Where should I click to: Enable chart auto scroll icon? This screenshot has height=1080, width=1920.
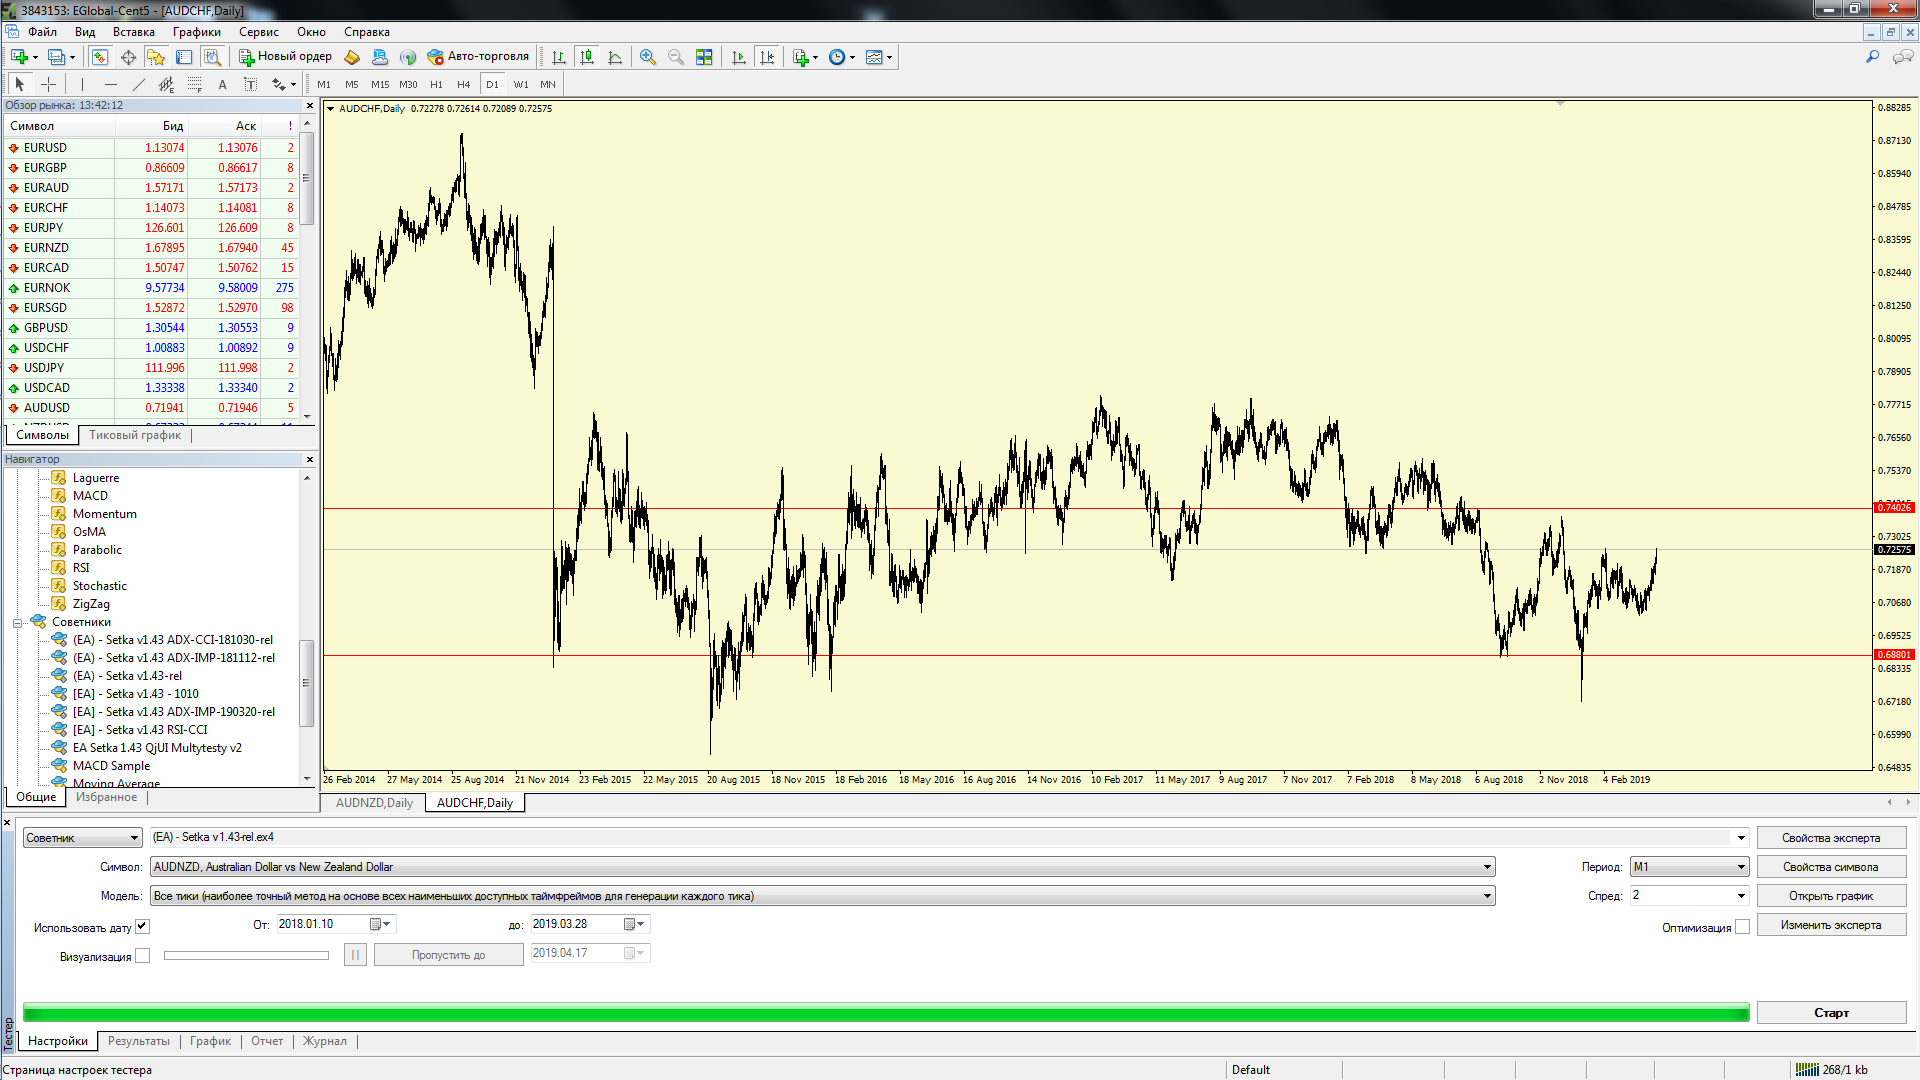pyautogui.click(x=739, y=57)
